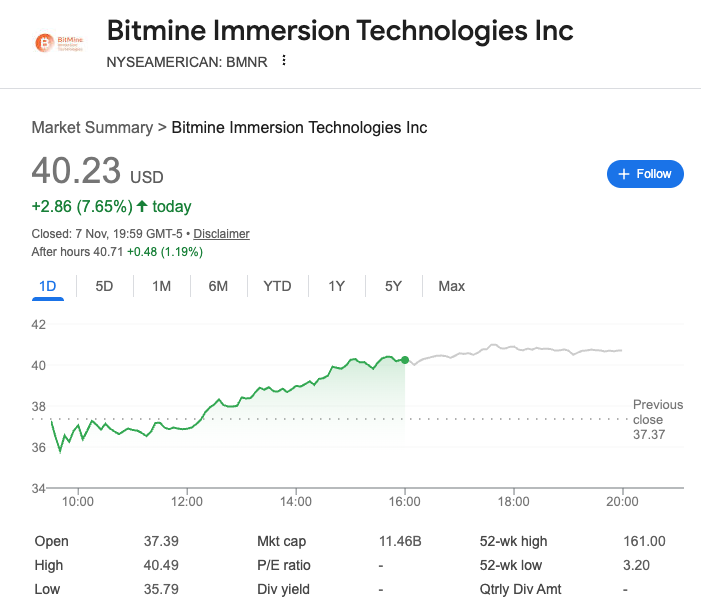The image size is (701, 609).
Task: Click the 52-wk high value 161.00
Action: 645,542
